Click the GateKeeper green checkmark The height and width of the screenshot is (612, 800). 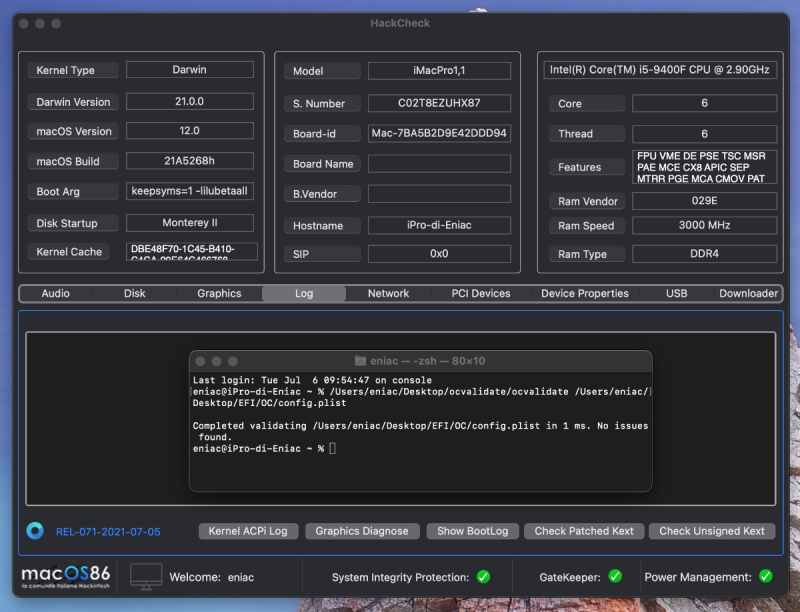pos(615,577)
